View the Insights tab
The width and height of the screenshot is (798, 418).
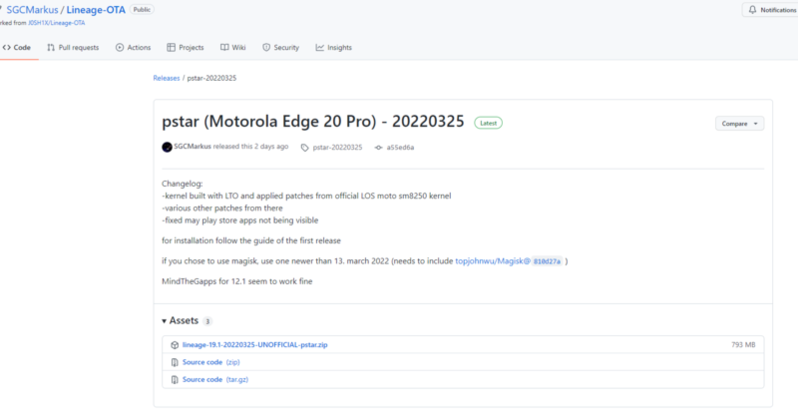click(x=334, y=47)
